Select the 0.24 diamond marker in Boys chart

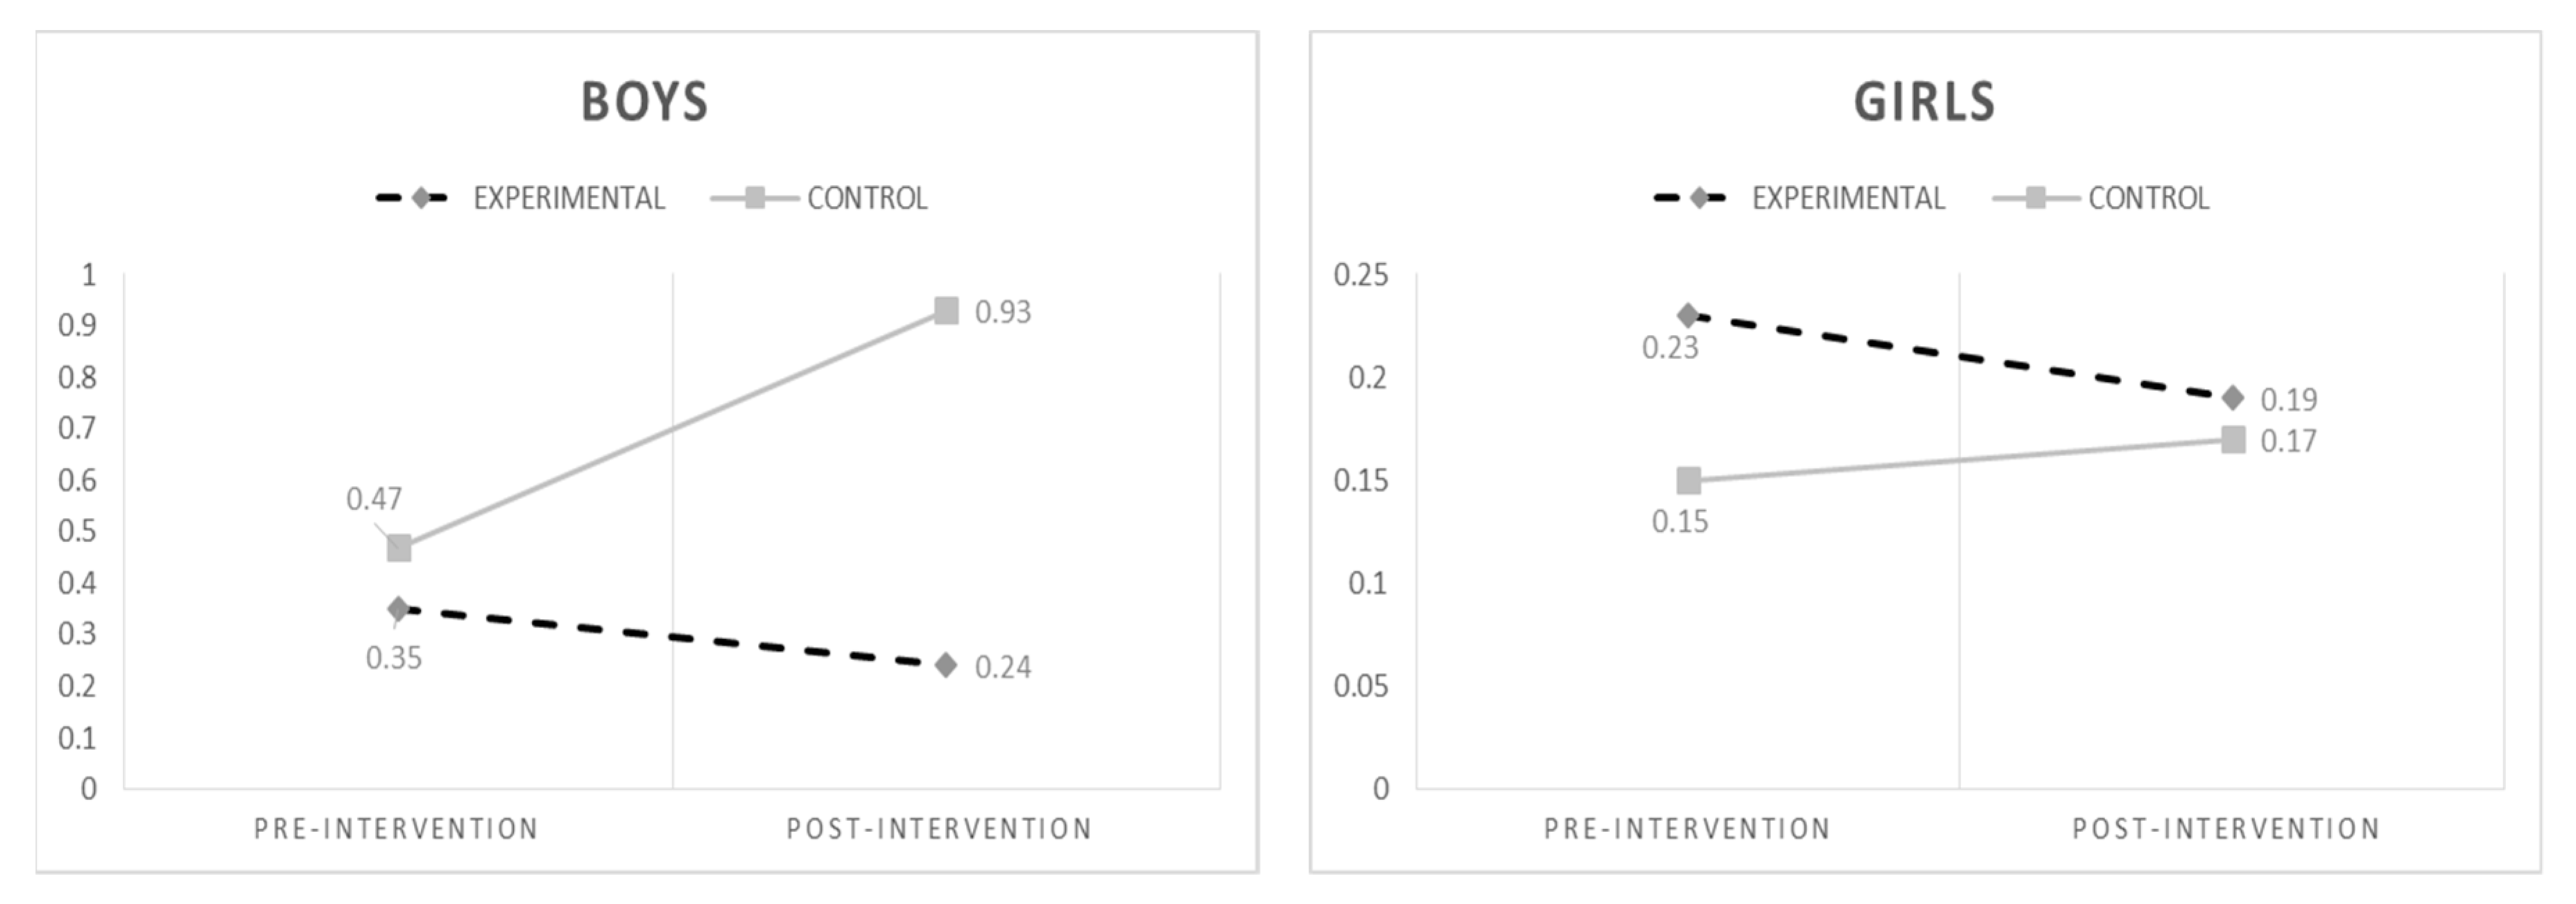[x=946, y=665]
